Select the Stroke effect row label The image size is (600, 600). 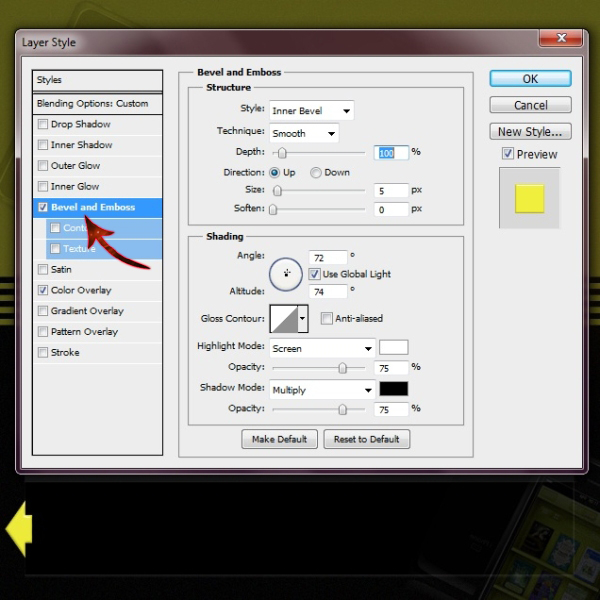point(65,352)
